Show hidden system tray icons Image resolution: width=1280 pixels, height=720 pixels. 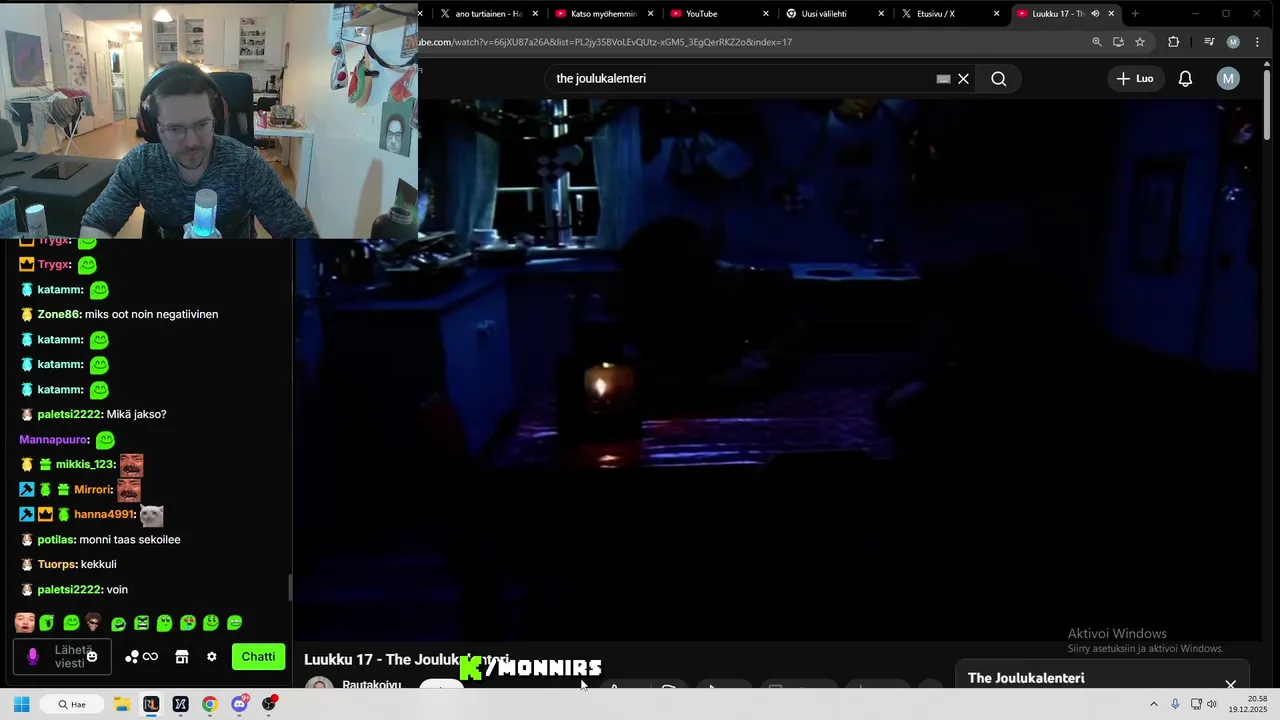point(1153,704)
